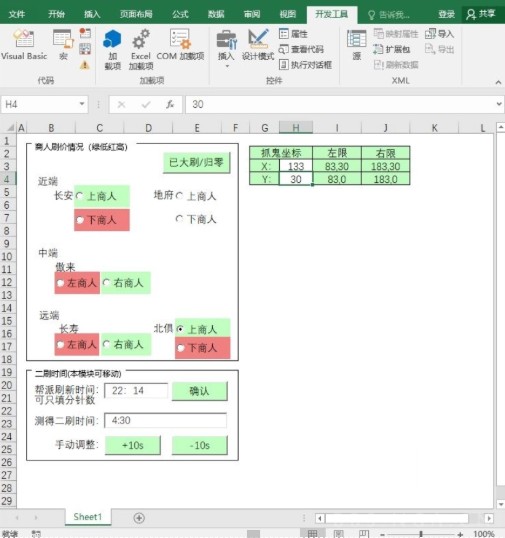The height and width of the screenshot is (538, 505).
Task: Open XML Expansion Packs (扩展包)
Action: (391, 49)
